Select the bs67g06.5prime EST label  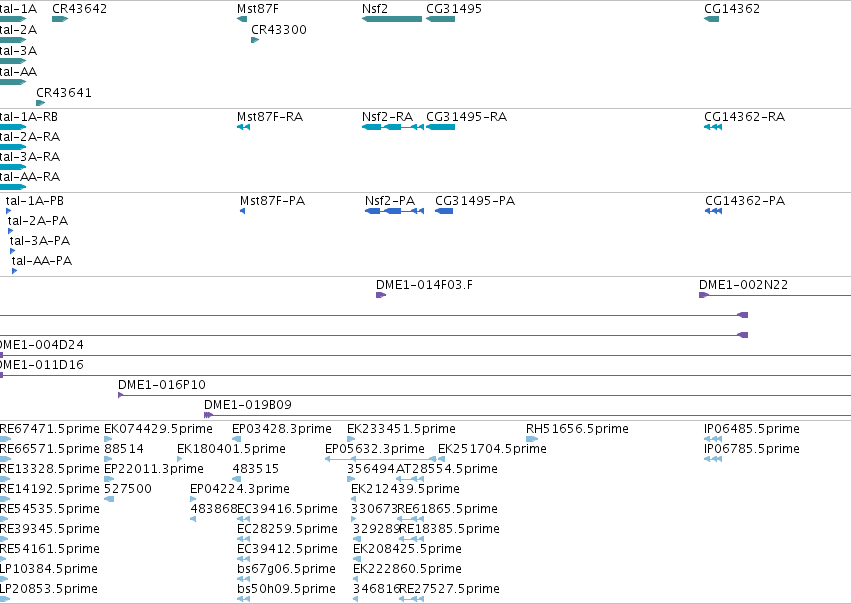click(286, 569)
